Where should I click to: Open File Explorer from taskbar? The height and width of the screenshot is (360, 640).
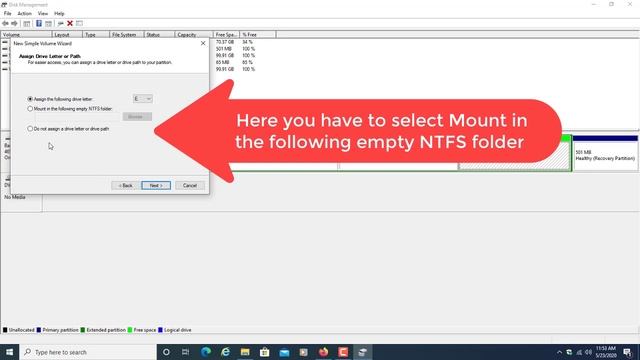[245, 352]
